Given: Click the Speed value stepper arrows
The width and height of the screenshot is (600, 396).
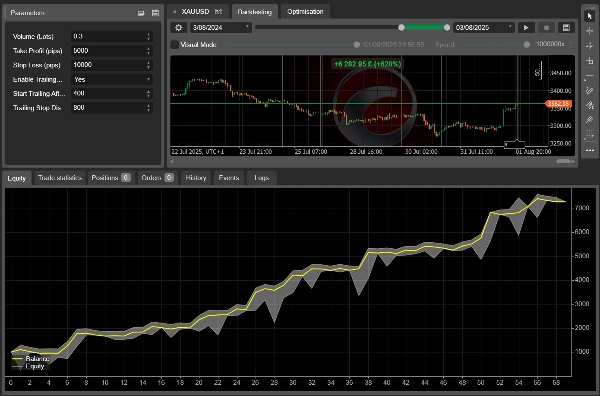Looking at the screenshot, I should [x=571, y=45].
